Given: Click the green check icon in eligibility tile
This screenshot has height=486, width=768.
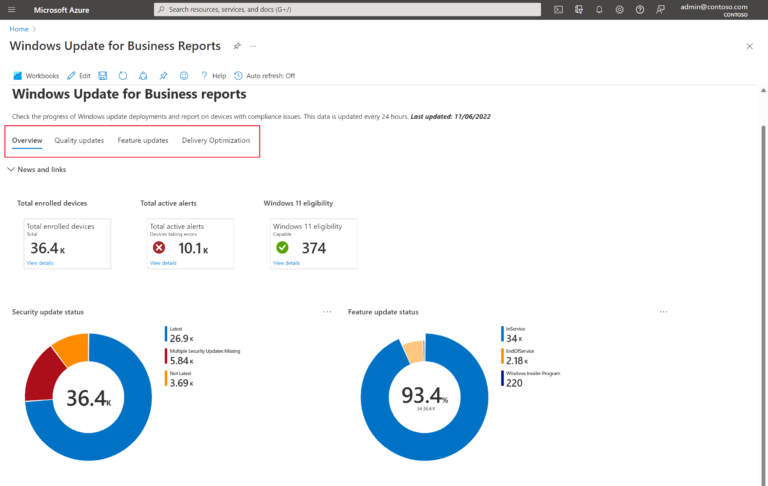Looking at the screenshot, I should pyautogui.click(x=282, y=248).
